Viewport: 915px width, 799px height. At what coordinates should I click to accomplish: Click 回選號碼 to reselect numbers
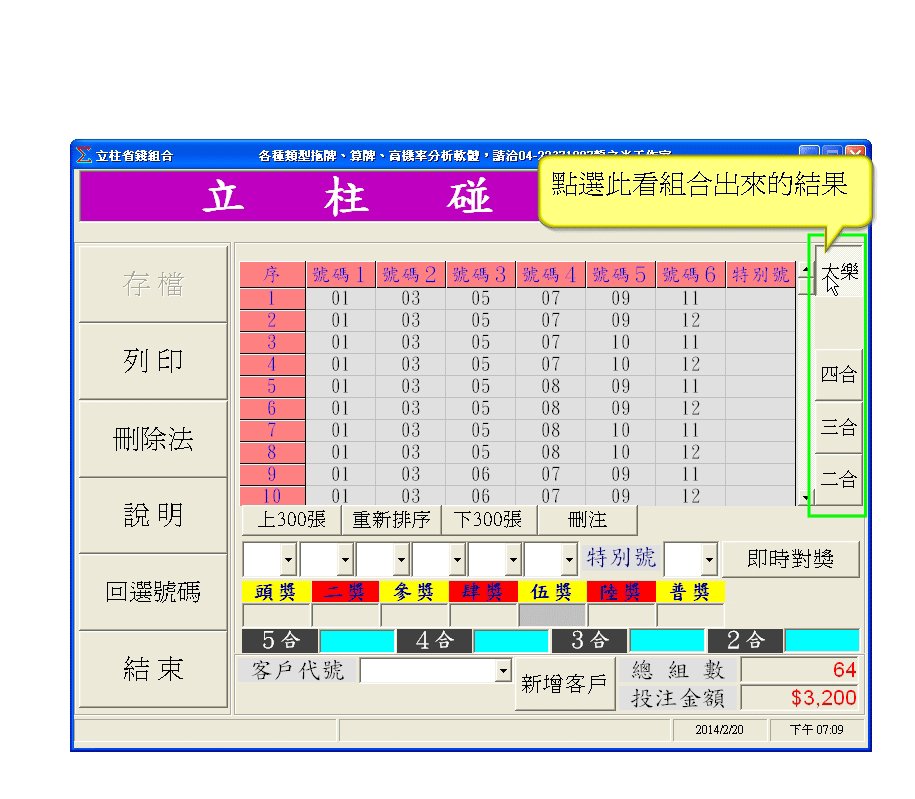pos(153,592)
